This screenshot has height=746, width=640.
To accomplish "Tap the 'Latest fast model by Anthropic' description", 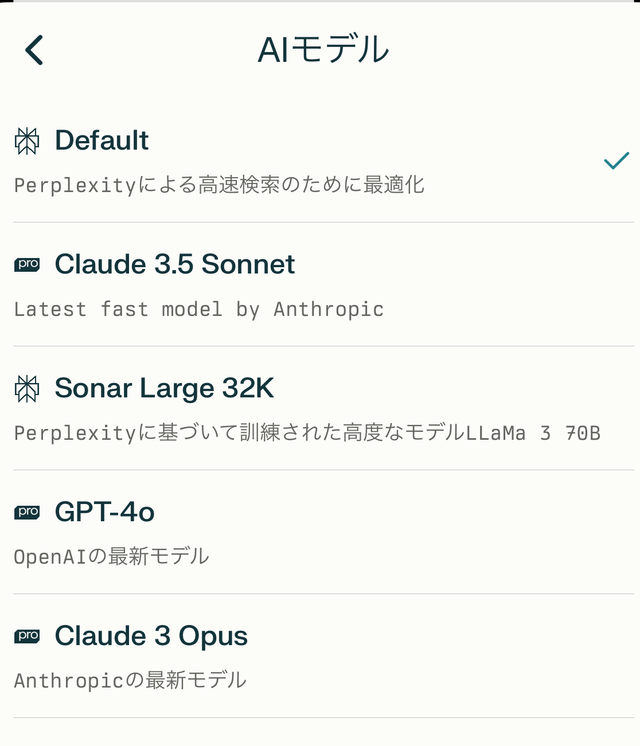I will (199, 309).
